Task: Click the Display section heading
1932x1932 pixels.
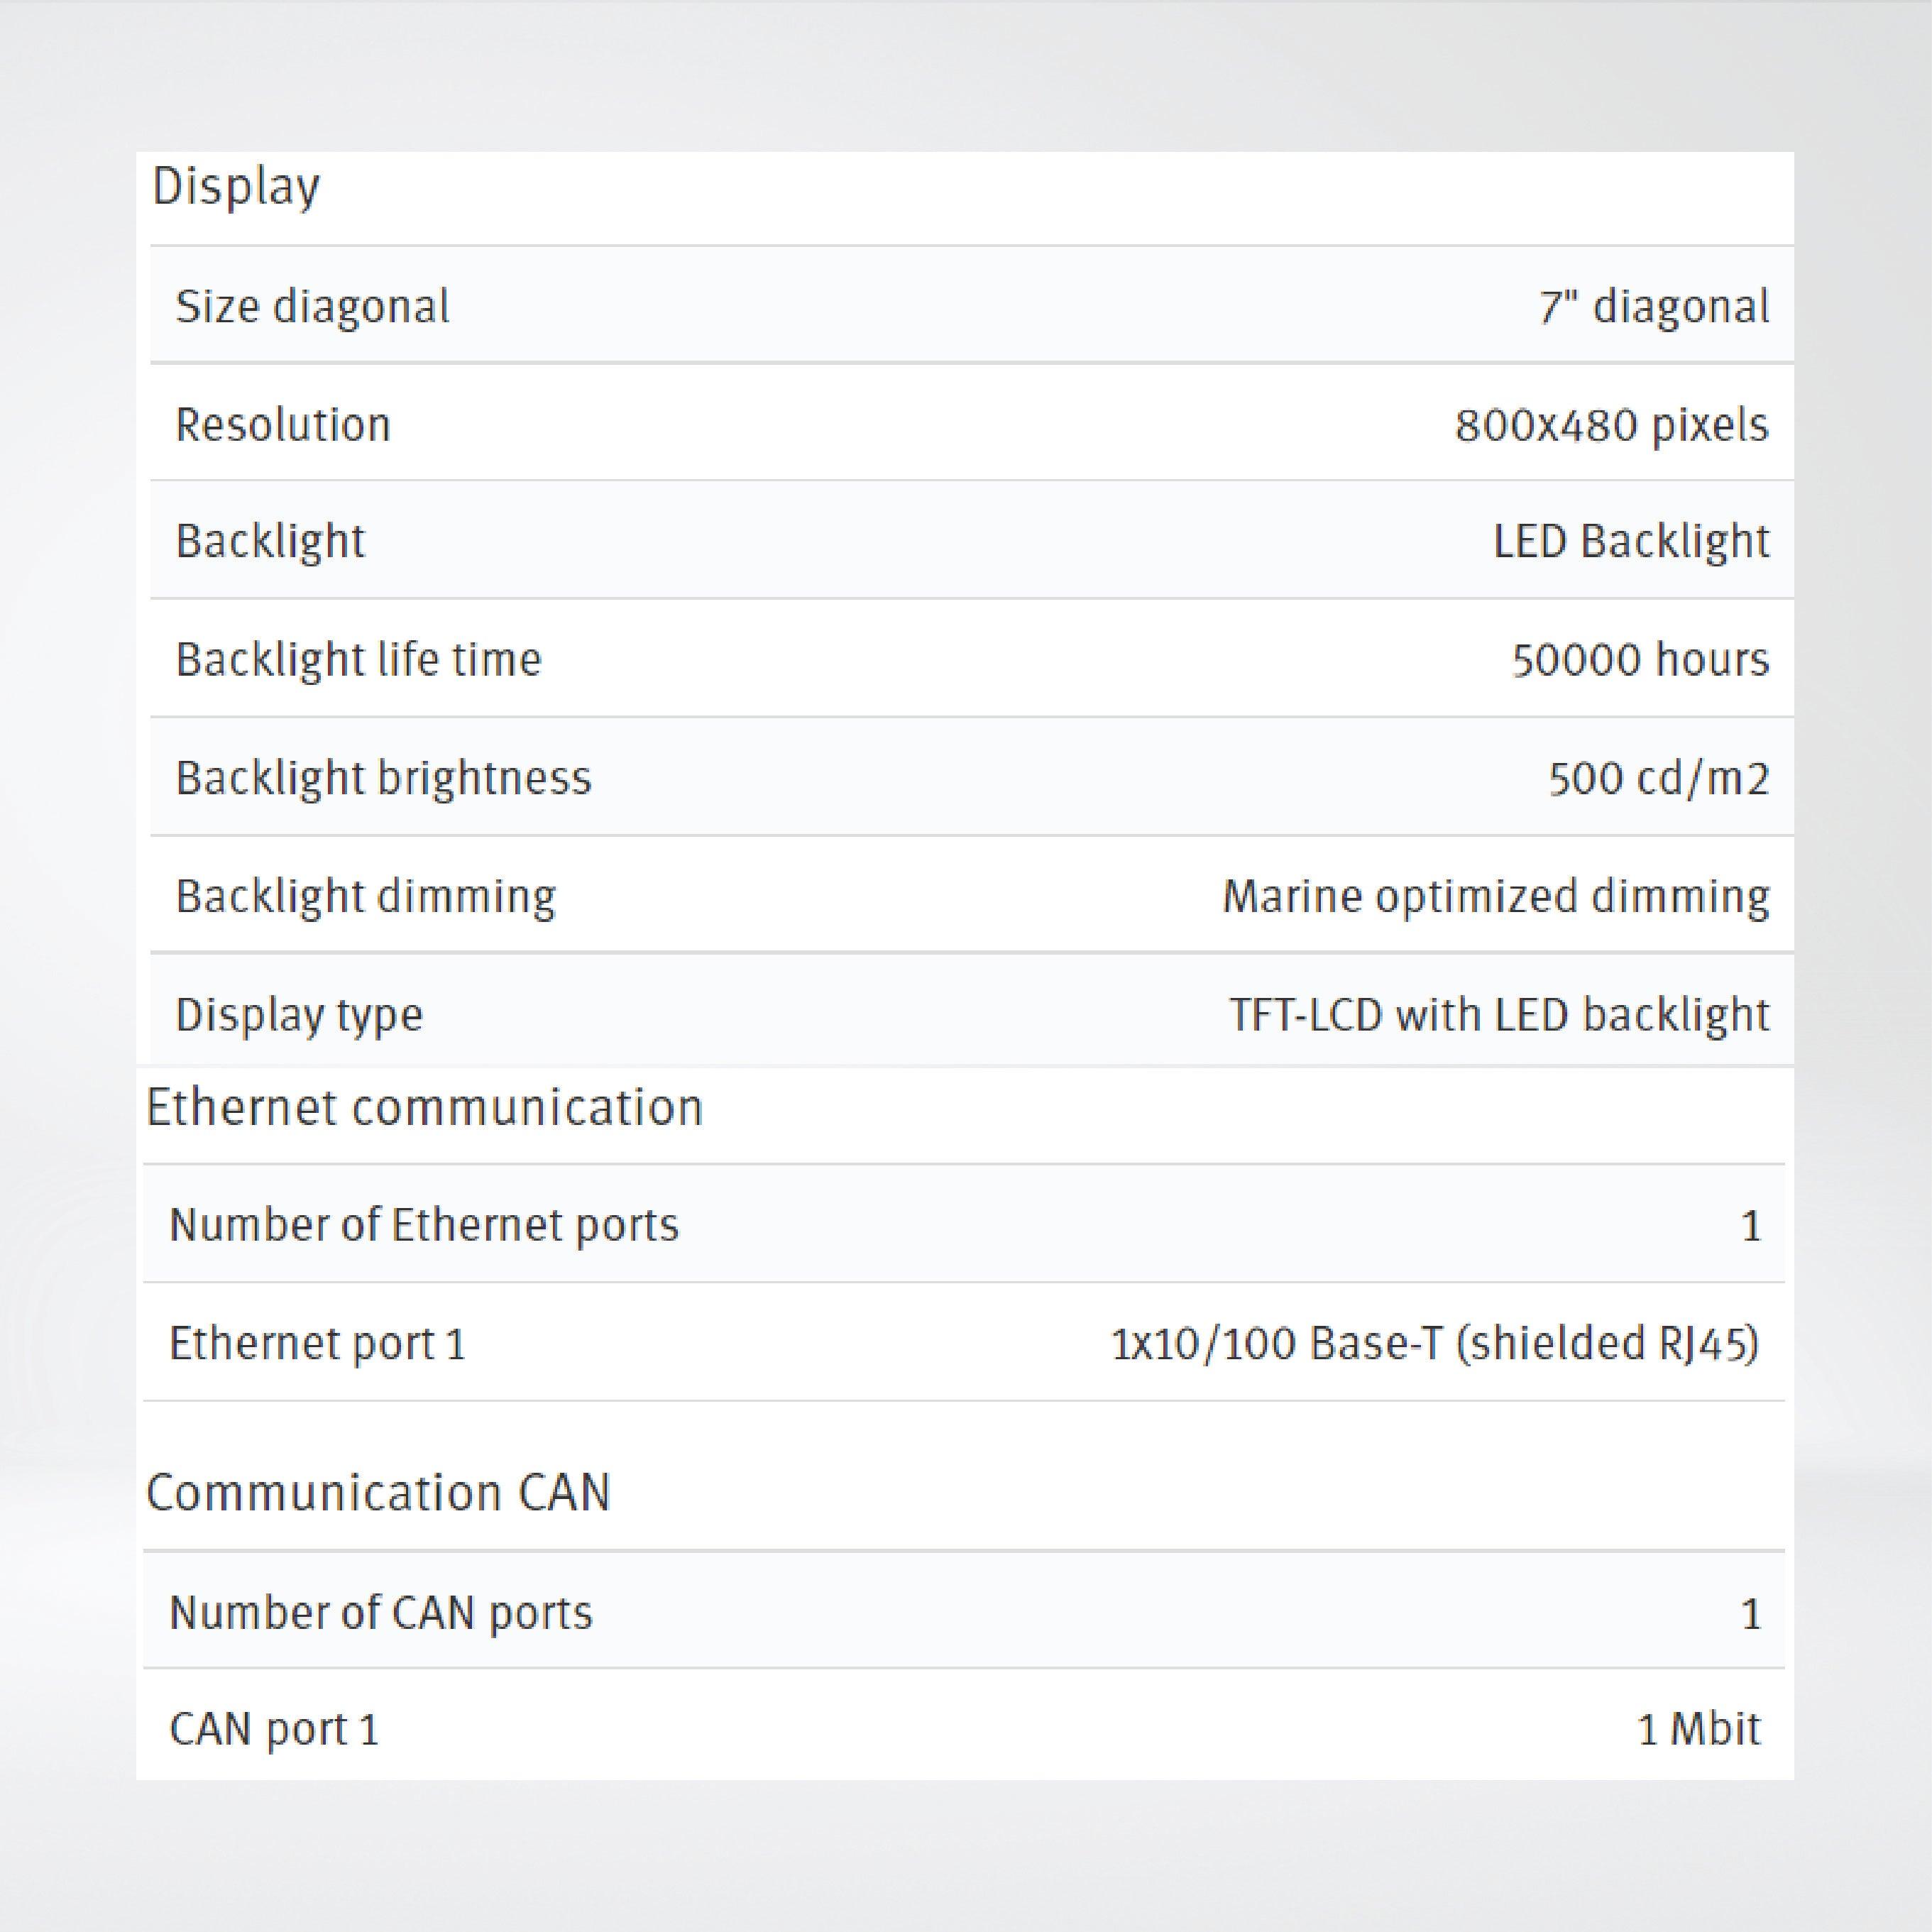Action: (236, 188)
